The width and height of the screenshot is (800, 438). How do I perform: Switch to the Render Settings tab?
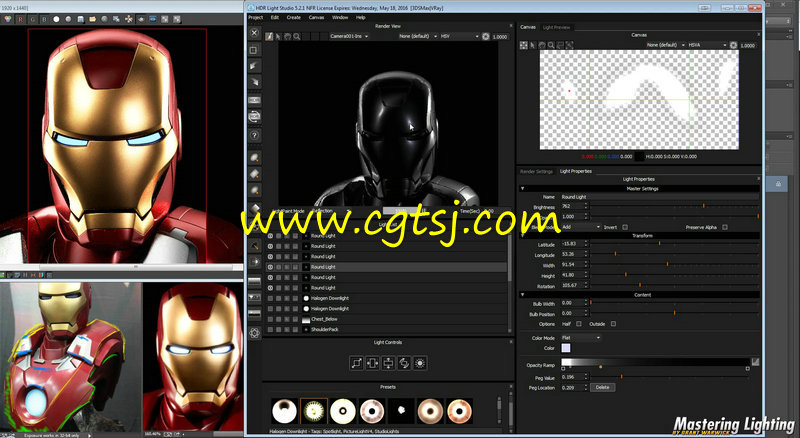[x=536, y=171]
